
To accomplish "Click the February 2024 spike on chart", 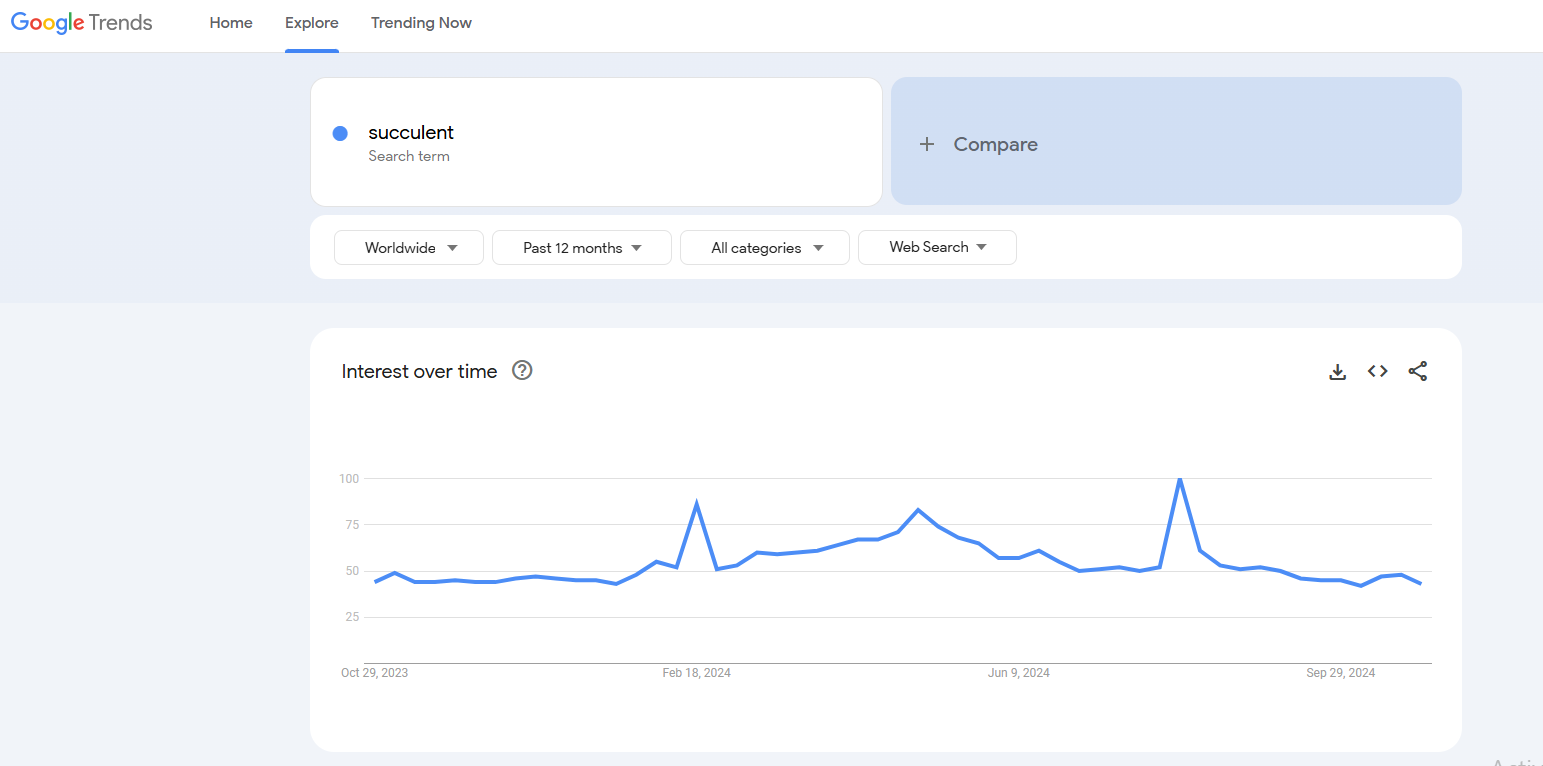I will click(696, 504).
